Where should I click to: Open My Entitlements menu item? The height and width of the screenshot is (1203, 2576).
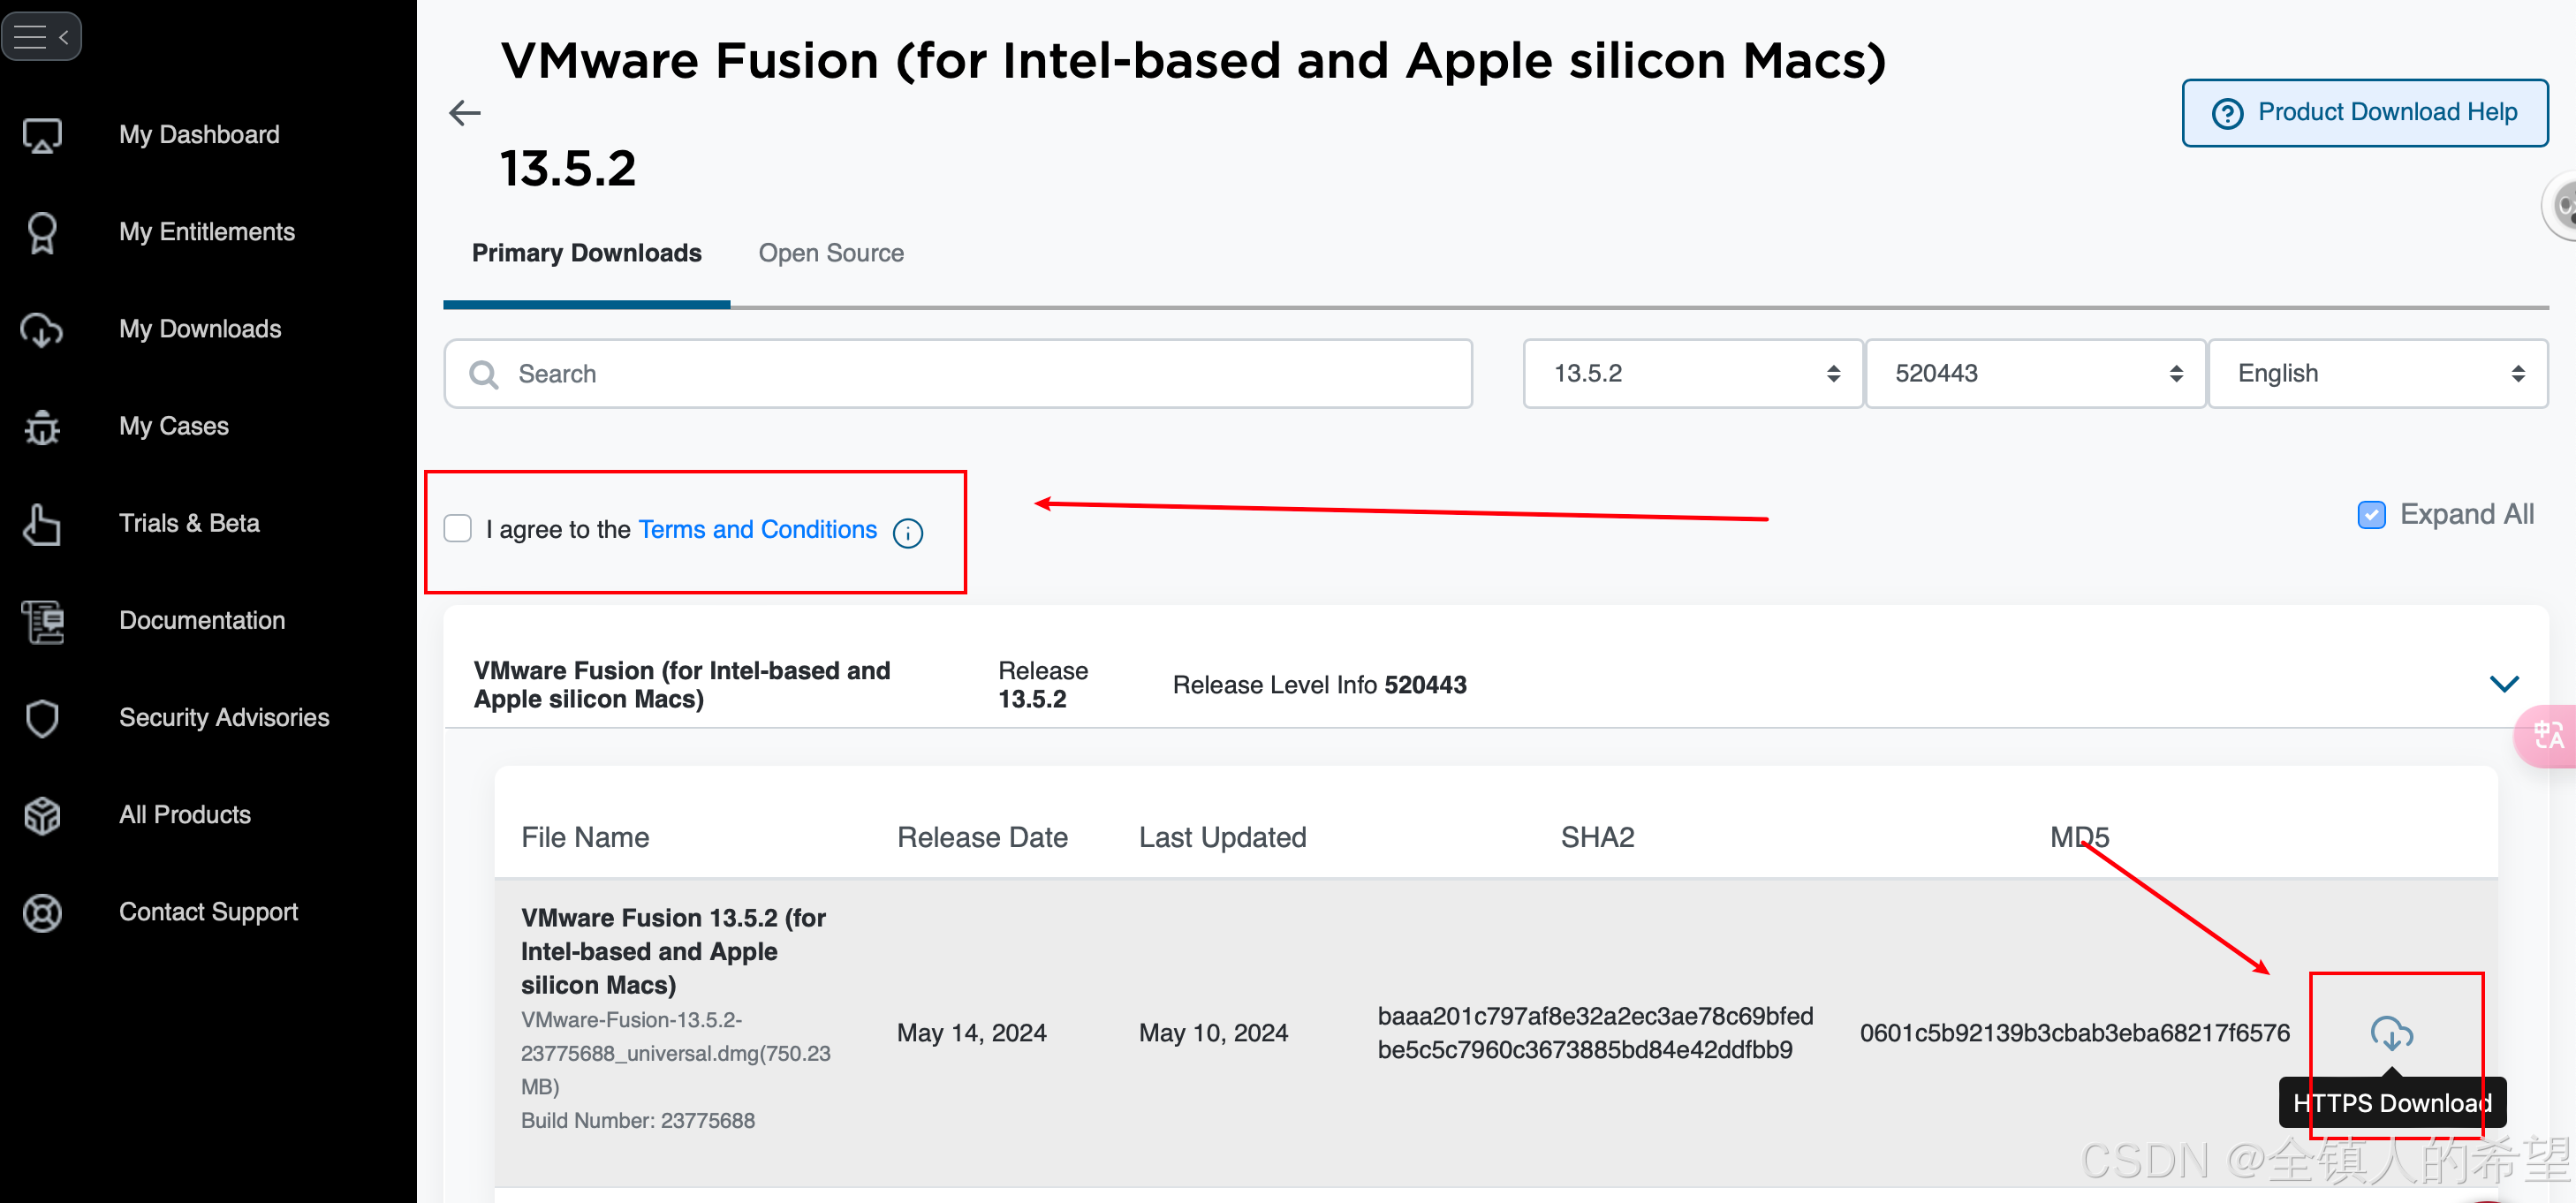pos(207,232)
